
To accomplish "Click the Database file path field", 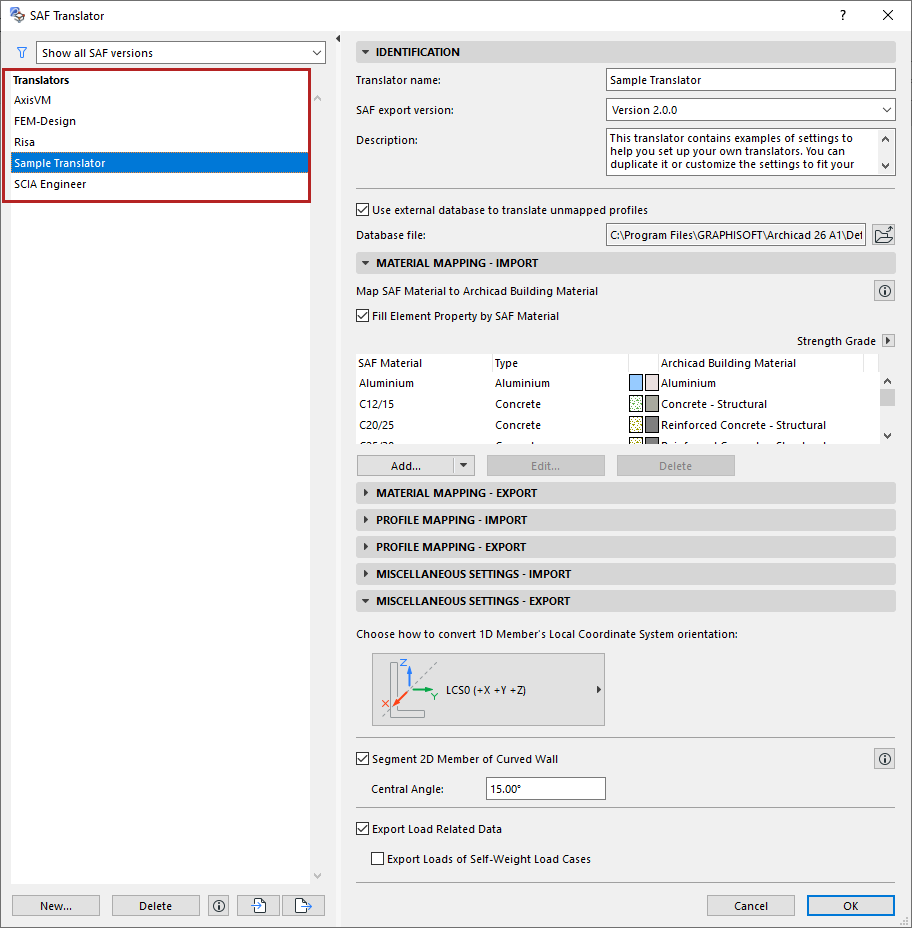I will 736,235.
